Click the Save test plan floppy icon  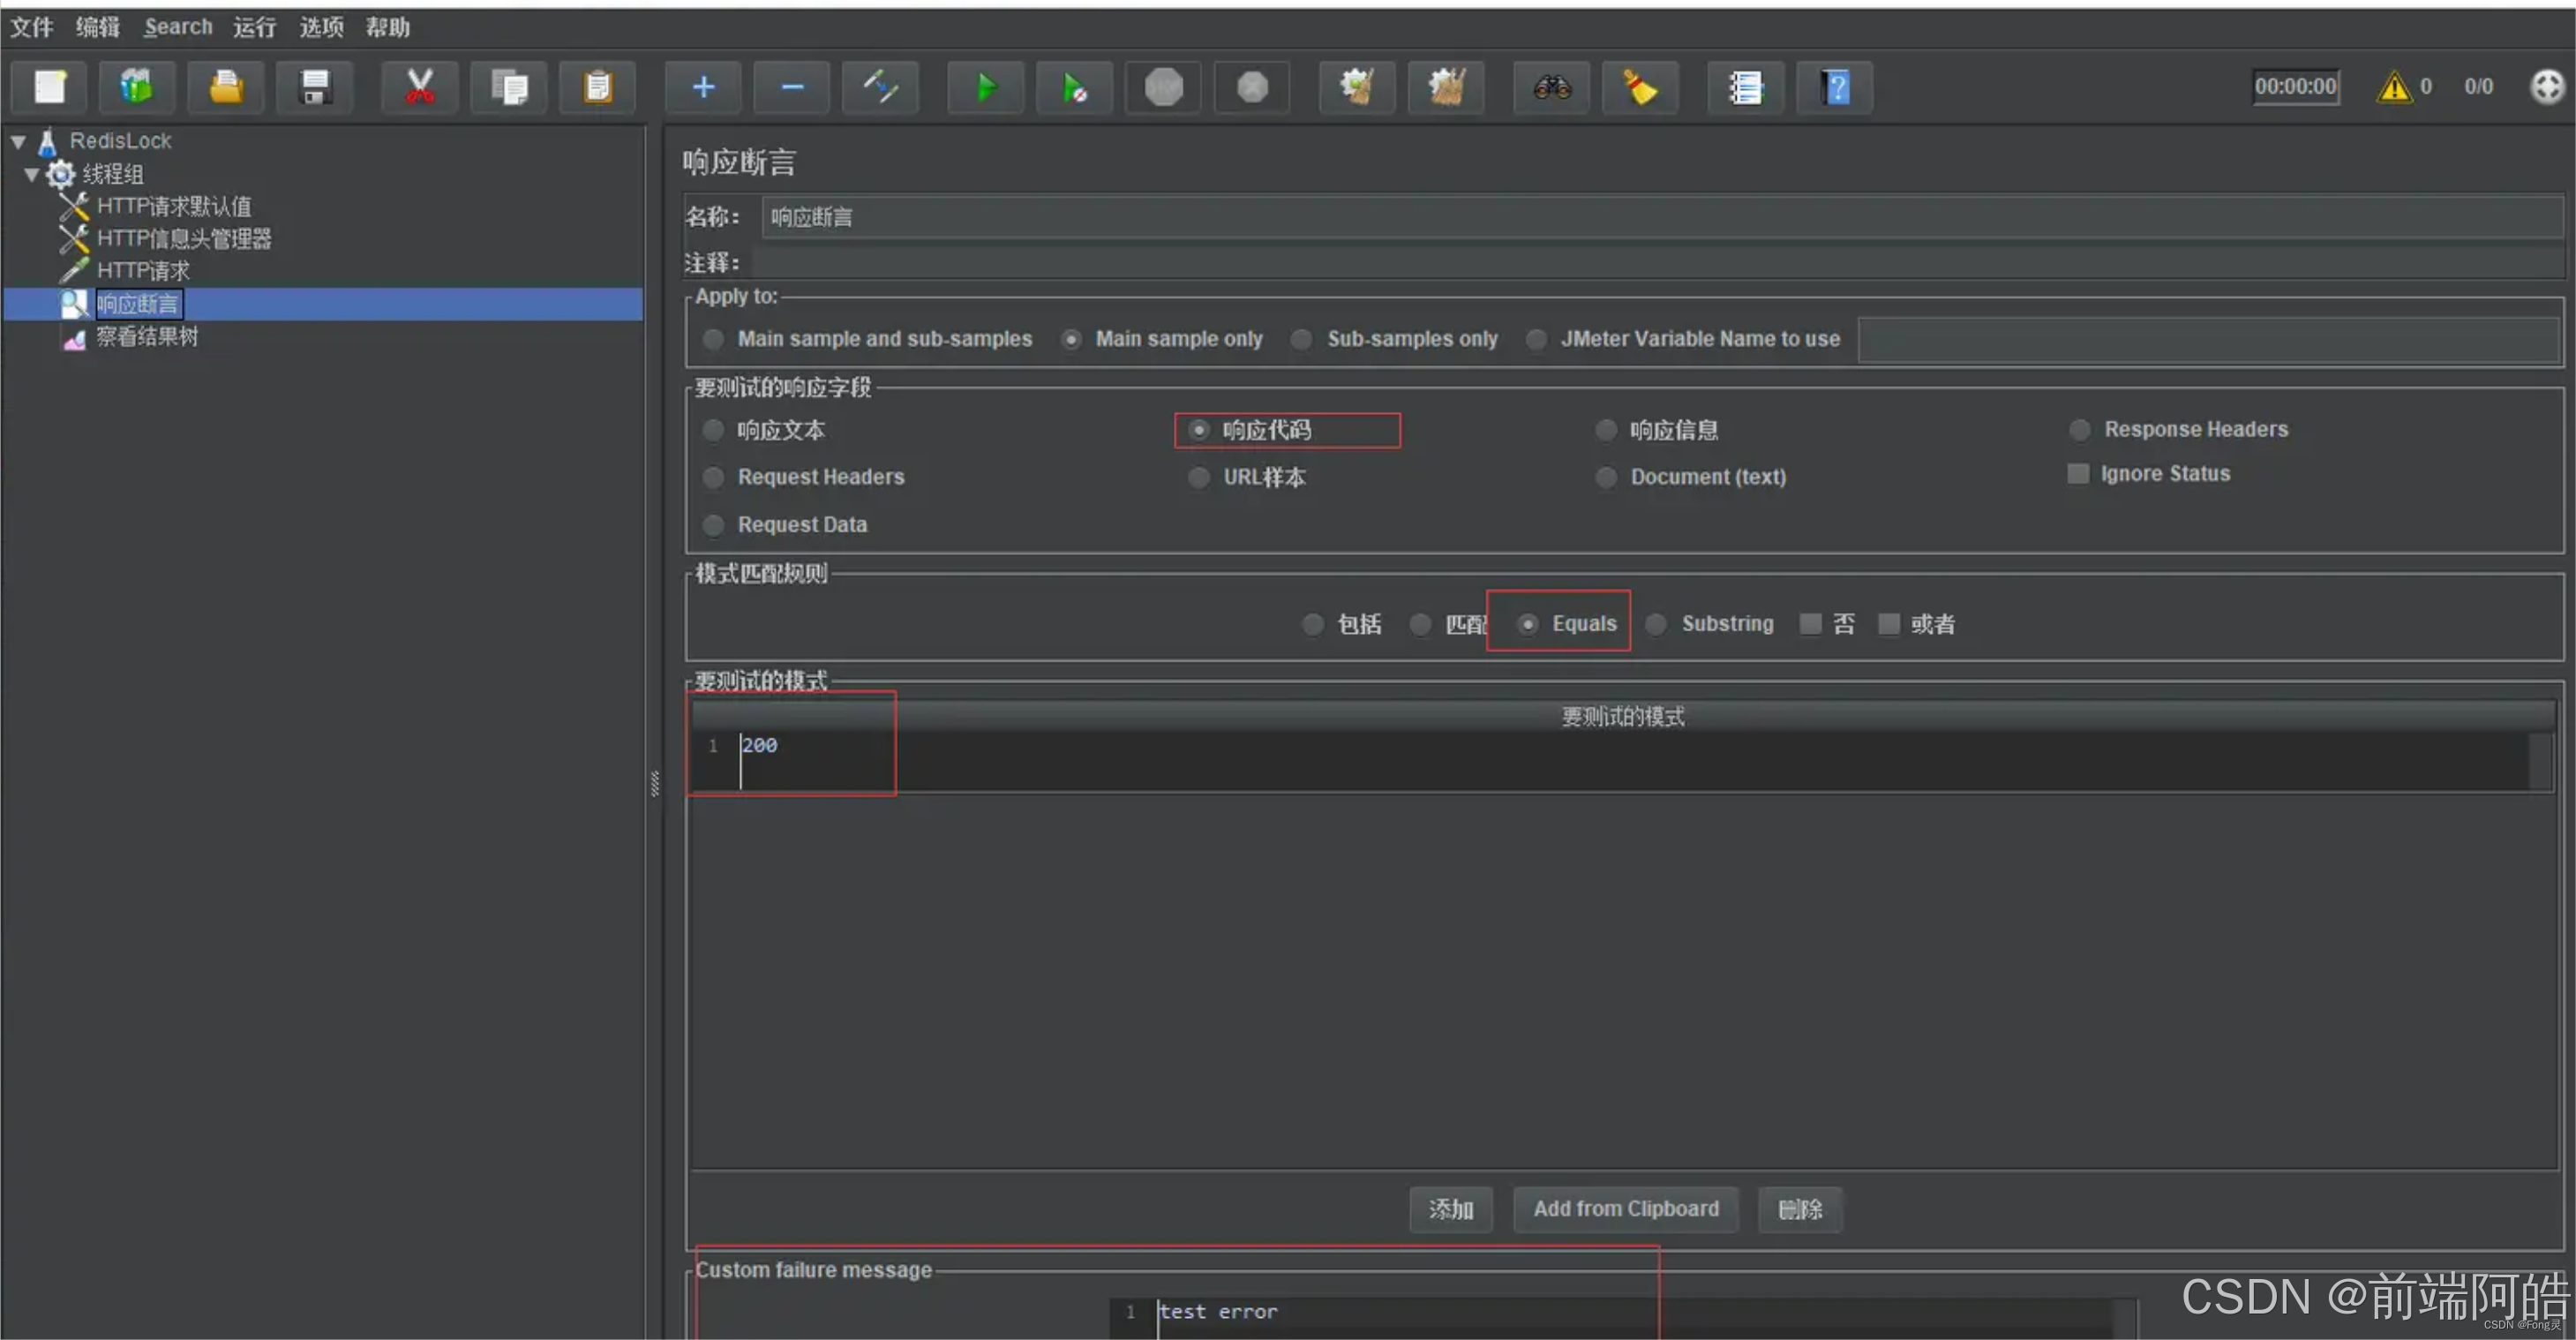pos(315,88)
